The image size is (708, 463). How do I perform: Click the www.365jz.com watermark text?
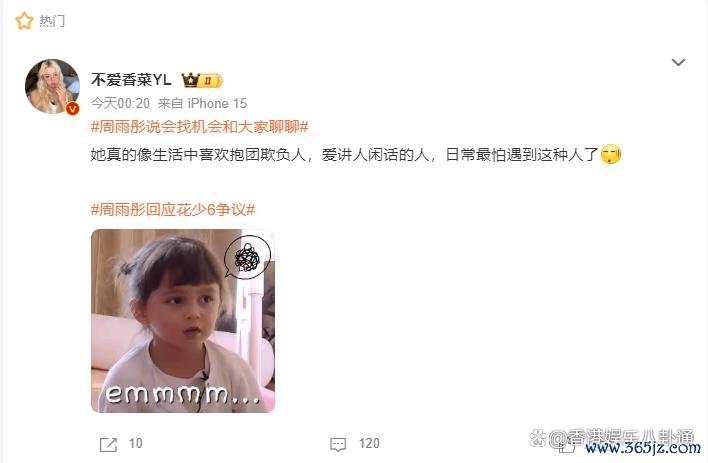tap(643, 448)
